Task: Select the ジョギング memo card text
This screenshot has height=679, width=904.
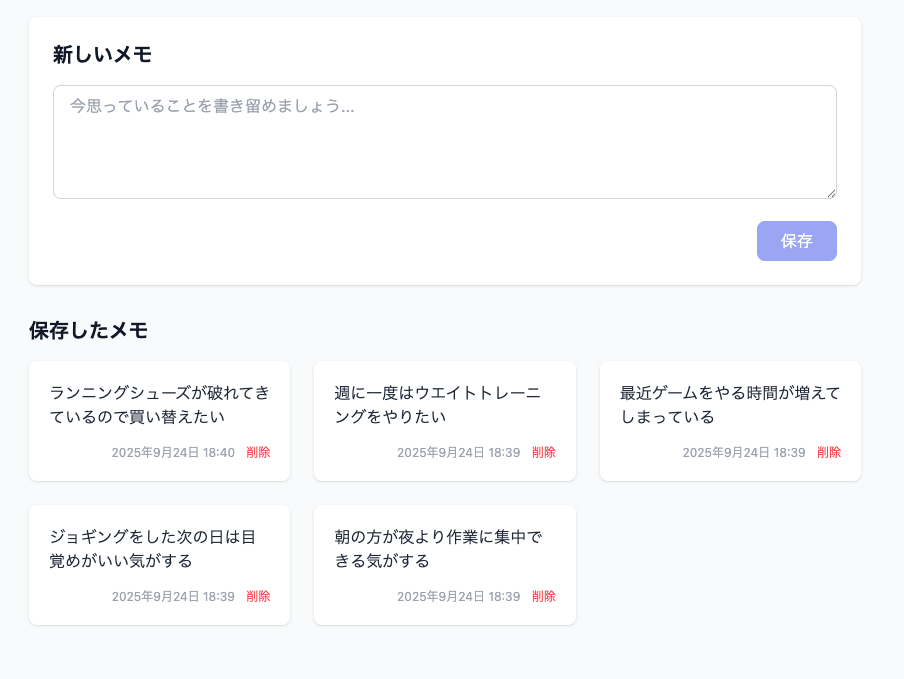Action: pos(153,549)
